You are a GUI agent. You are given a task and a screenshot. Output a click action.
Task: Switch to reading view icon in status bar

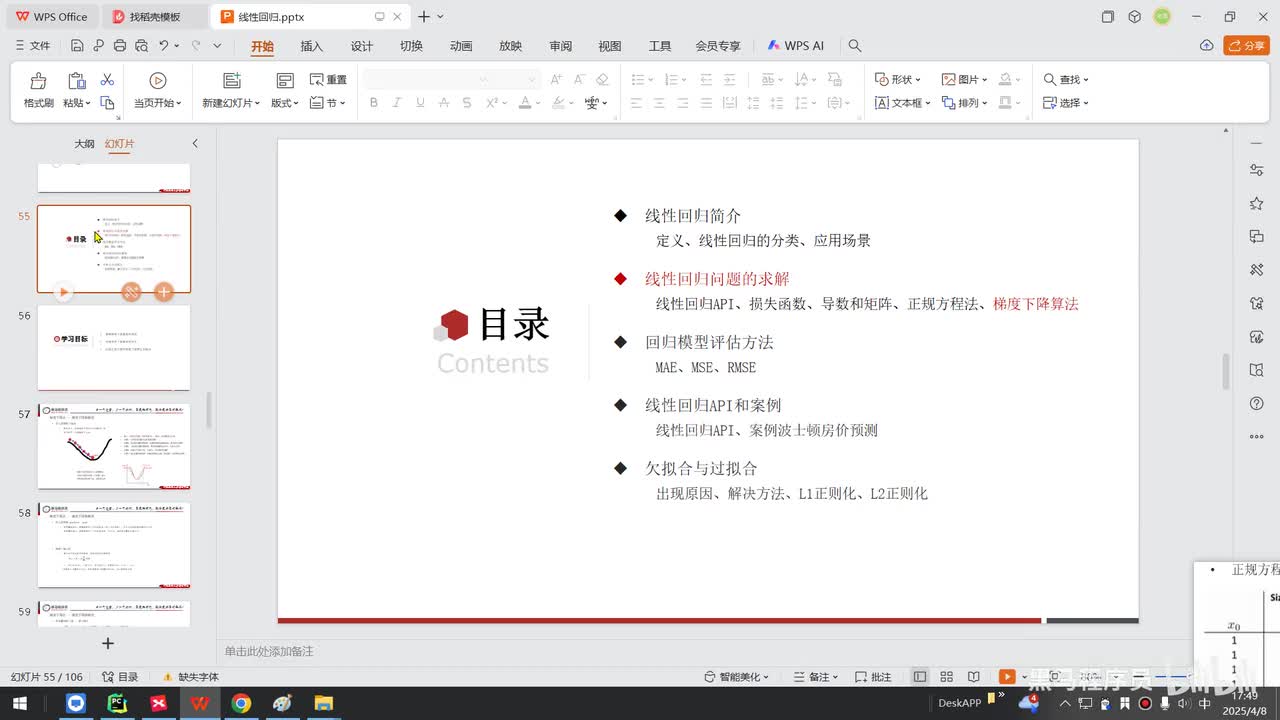point(974,677)
